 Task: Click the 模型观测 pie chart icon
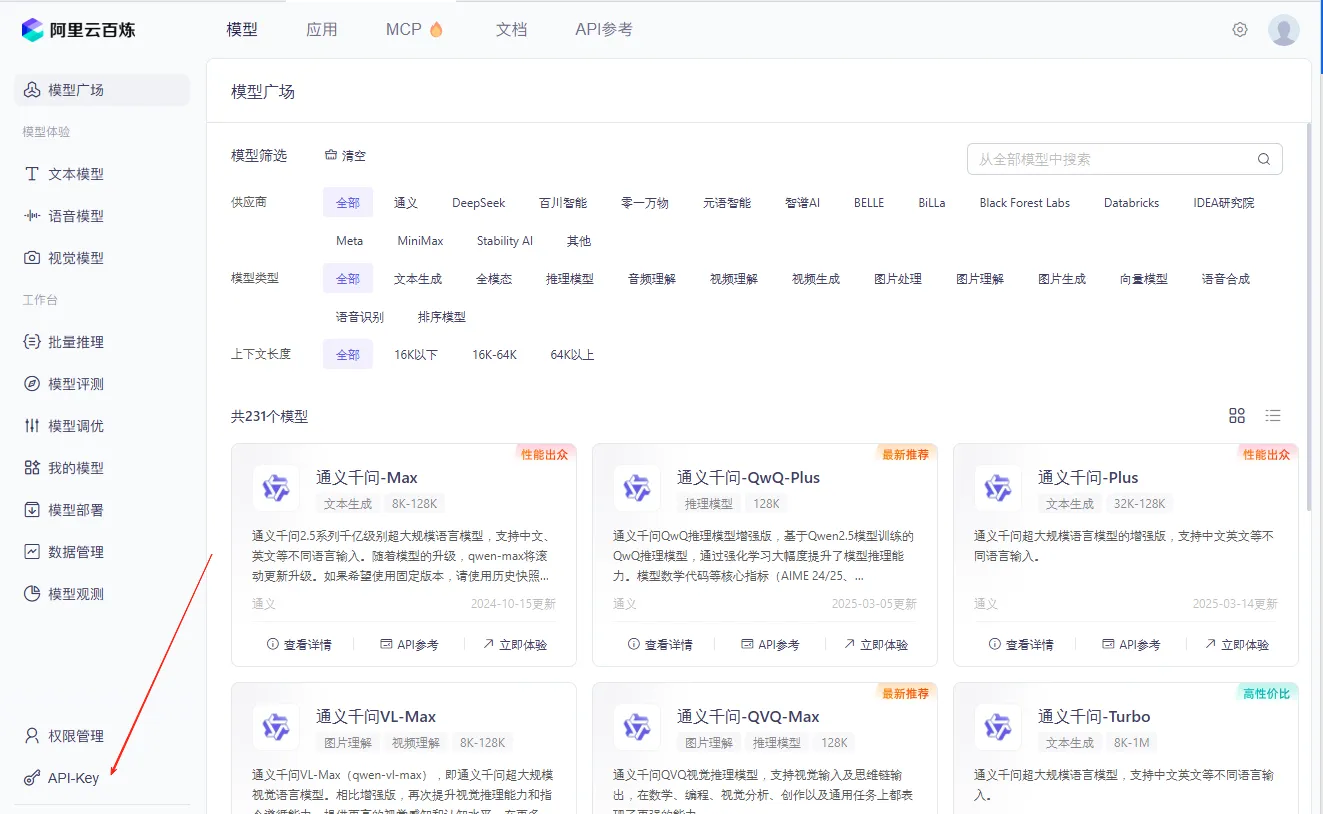pyautogui.click(x=32, y=594)
